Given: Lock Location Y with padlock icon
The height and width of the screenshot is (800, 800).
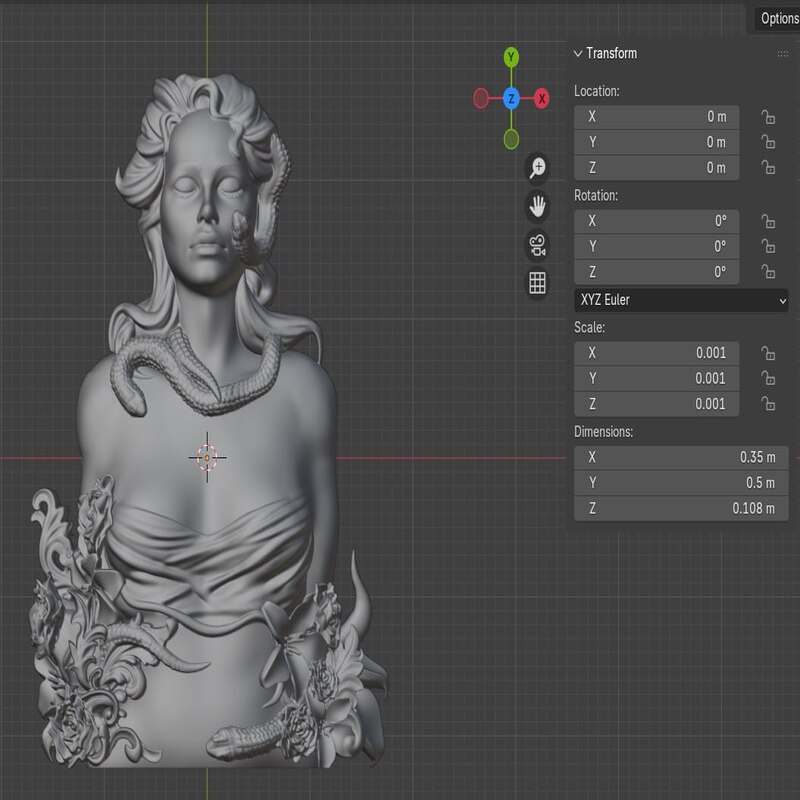Looking at the screenshot, I should [768, 142].
